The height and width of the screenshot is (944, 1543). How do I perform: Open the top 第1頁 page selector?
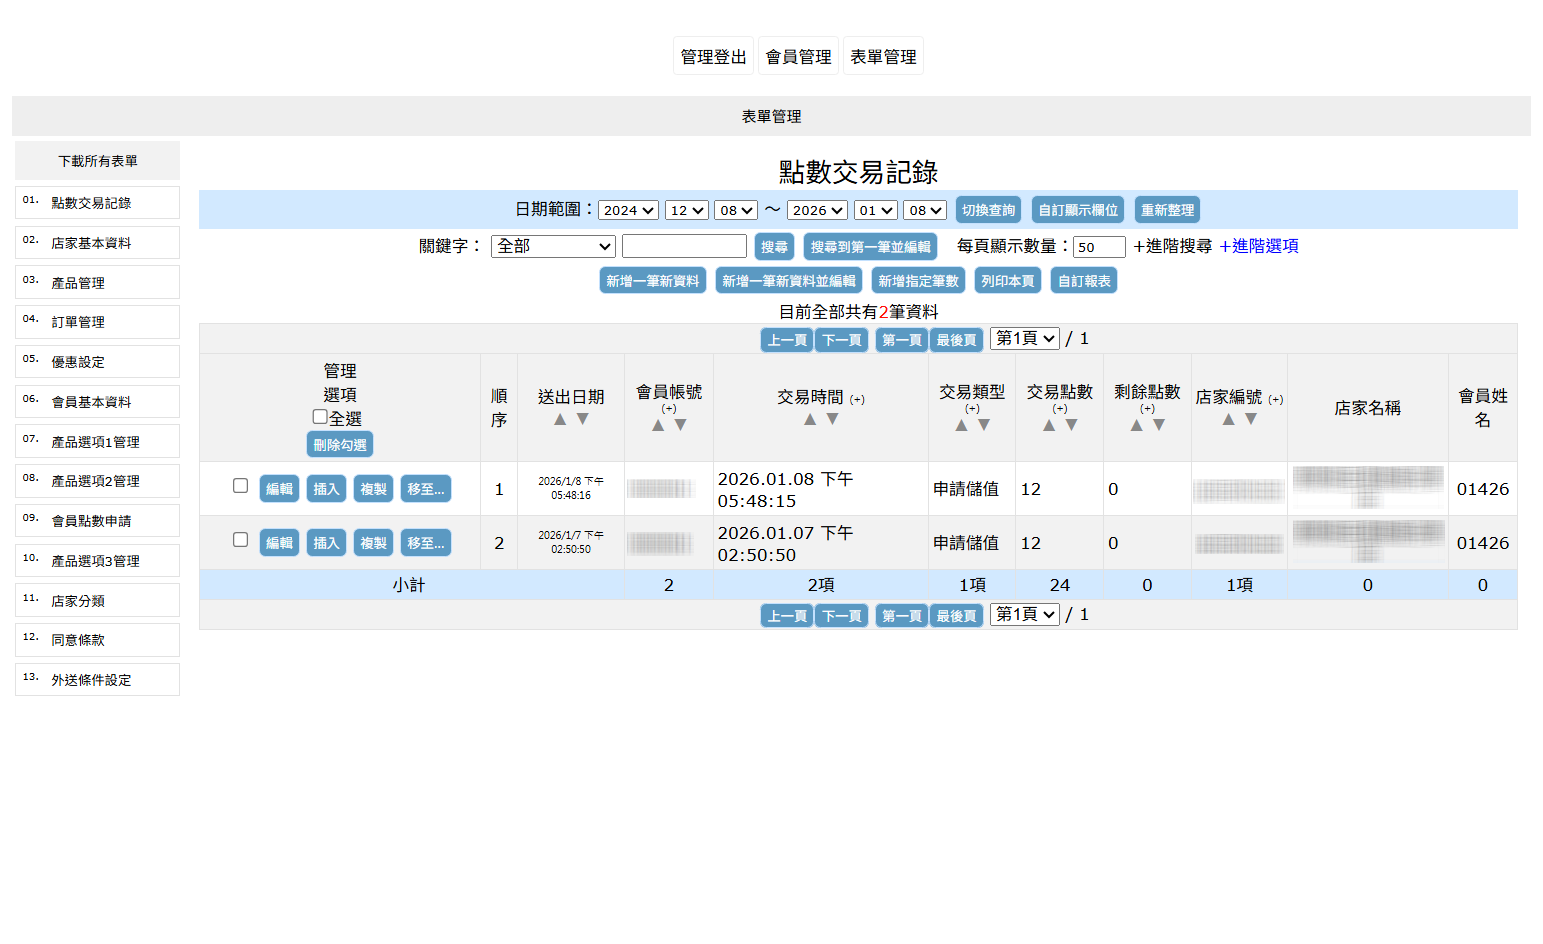pyautogui.click(x=1025, y=338)
